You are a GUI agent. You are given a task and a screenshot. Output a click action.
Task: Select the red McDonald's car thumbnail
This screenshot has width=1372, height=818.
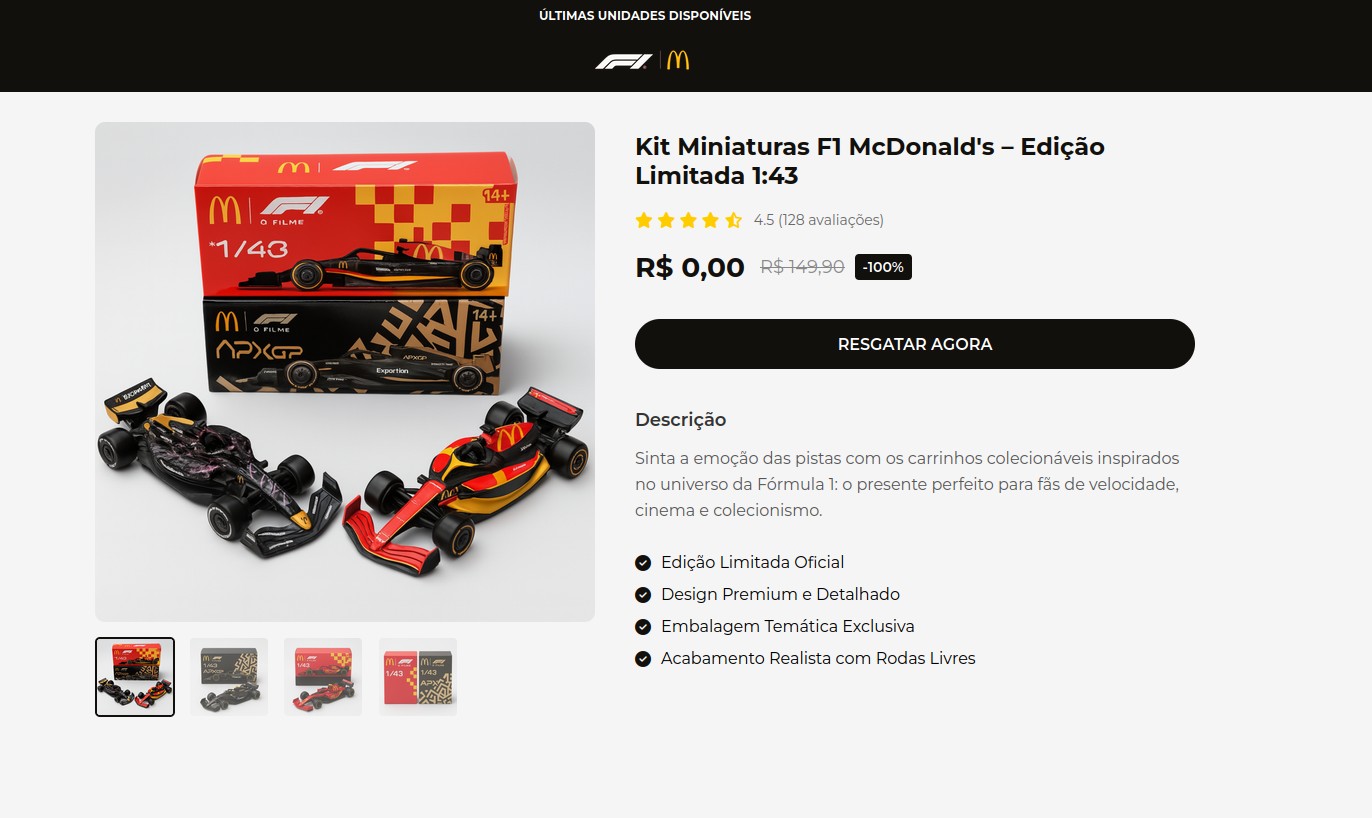[x=323, y=677]
